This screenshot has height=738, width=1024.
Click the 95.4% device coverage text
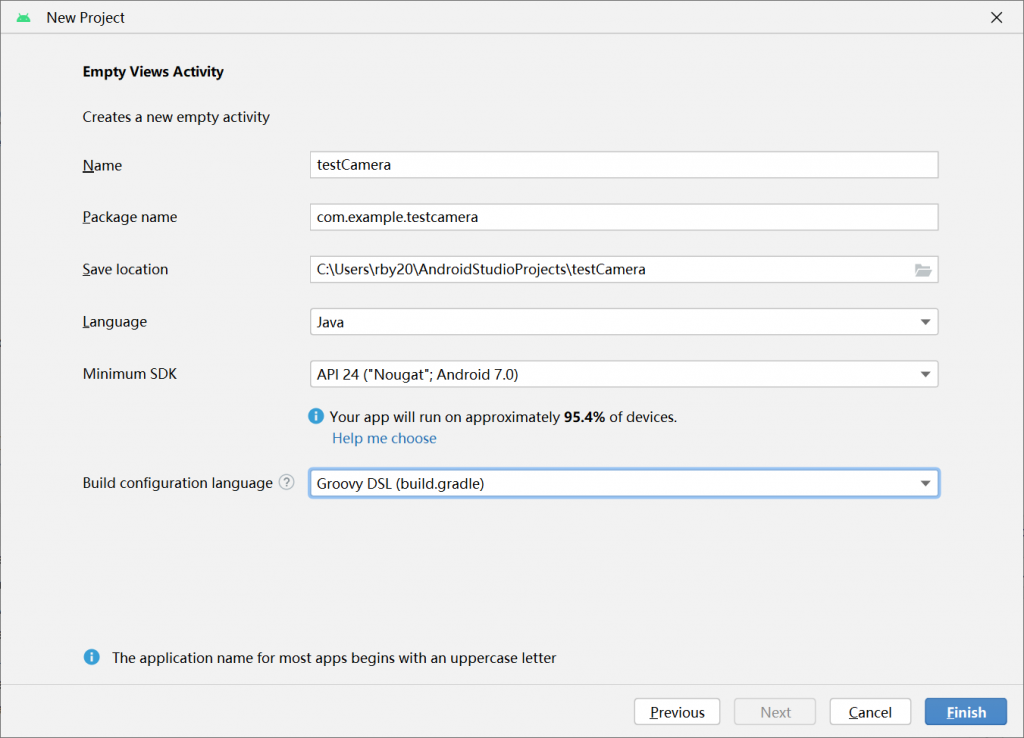(x=584, y=417)
